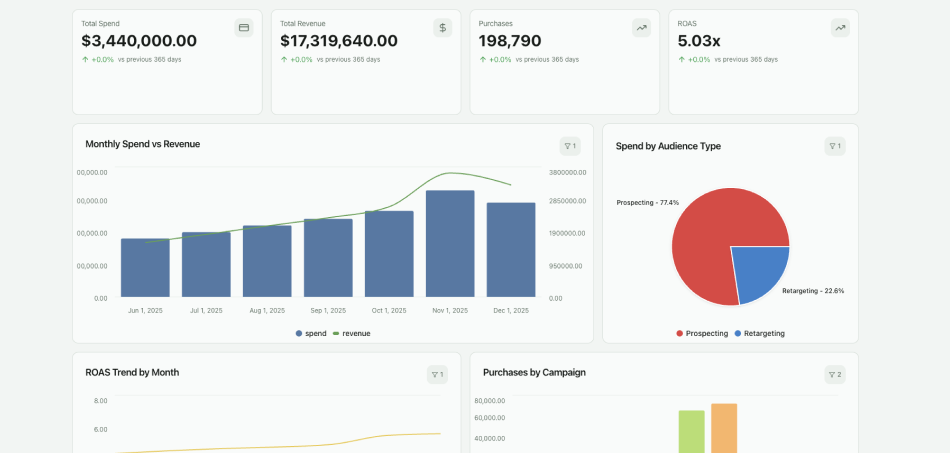
Task: Click the 198,790 Purchases value
Action: 510,41
